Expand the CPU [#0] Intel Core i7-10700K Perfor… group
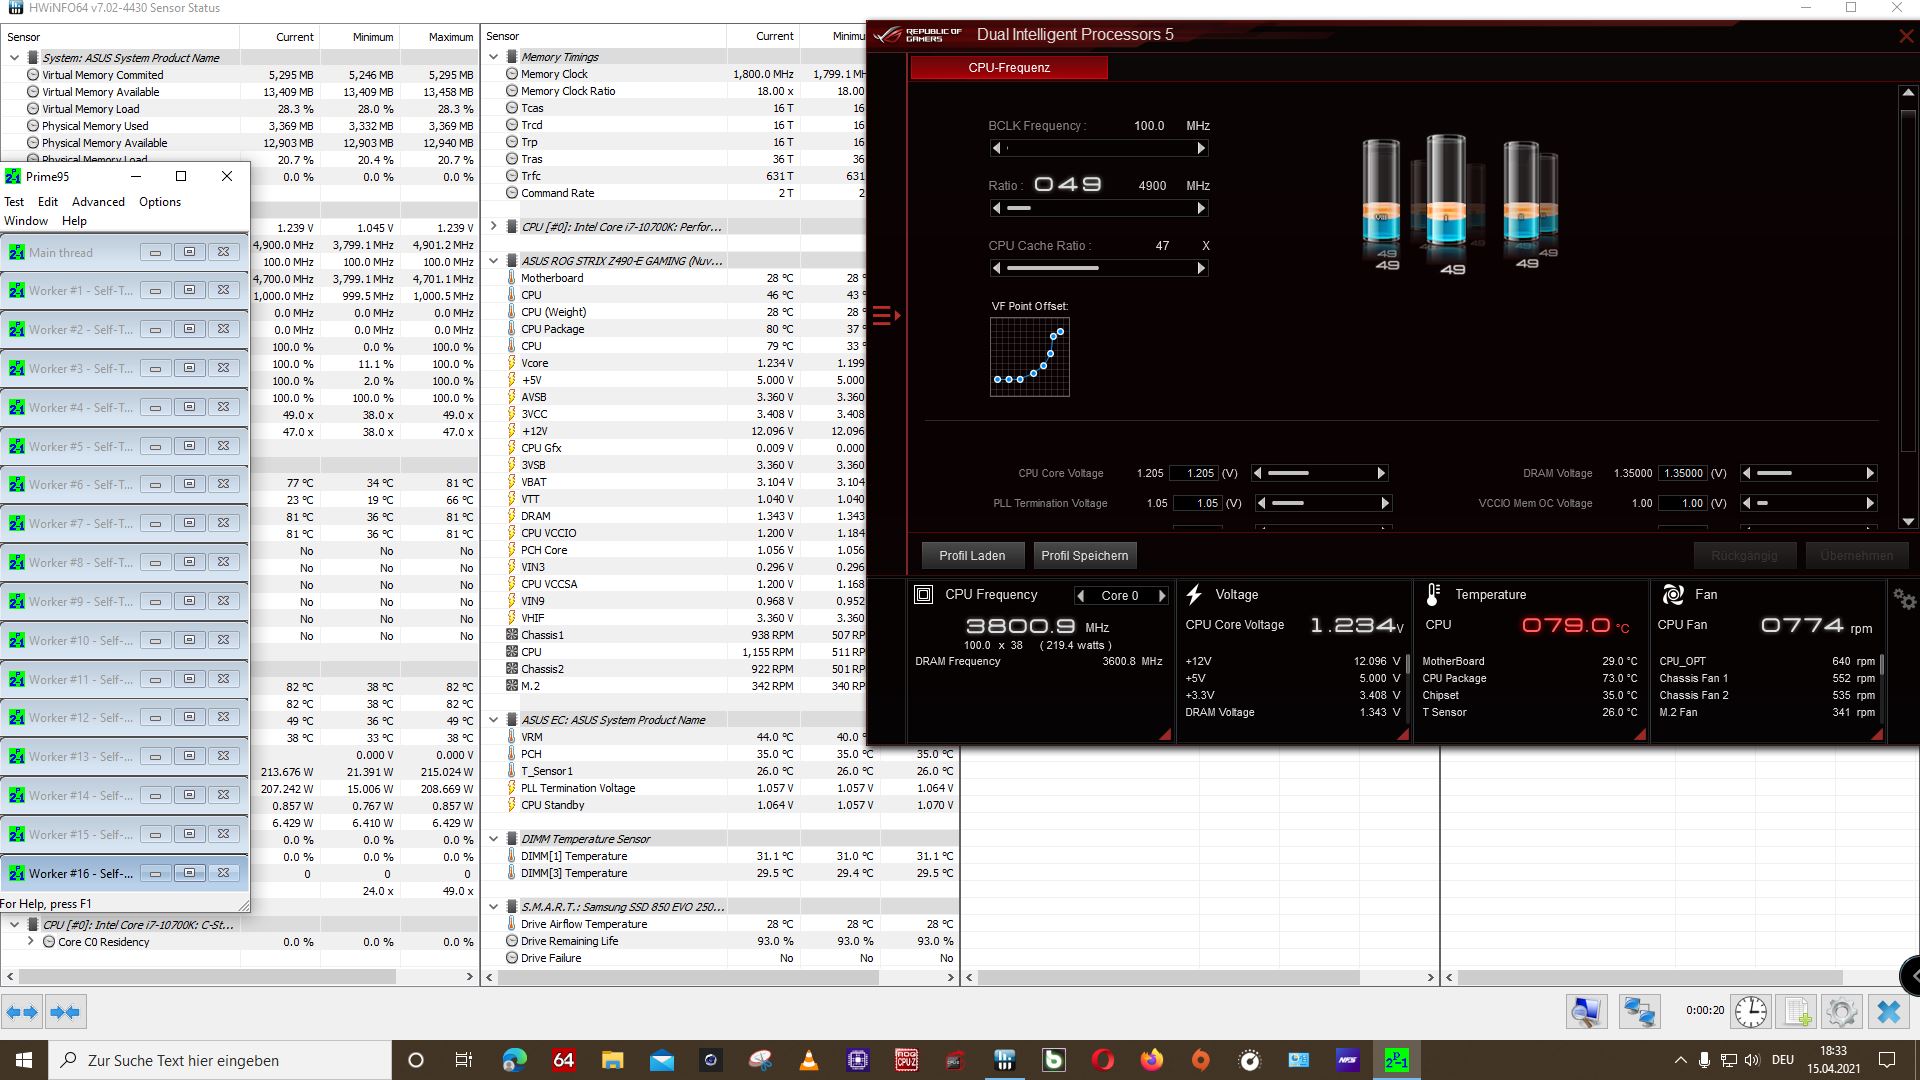This screenshot has height=1080, width=1920. tap(494, 227)
